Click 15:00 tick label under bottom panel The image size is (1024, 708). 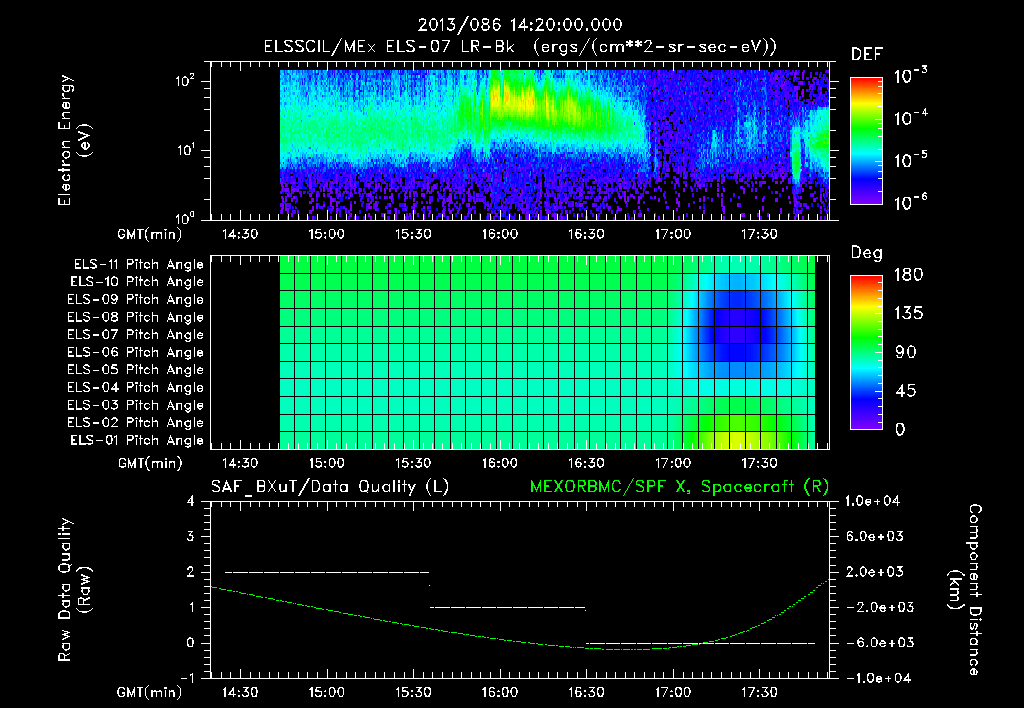point(327,692)
